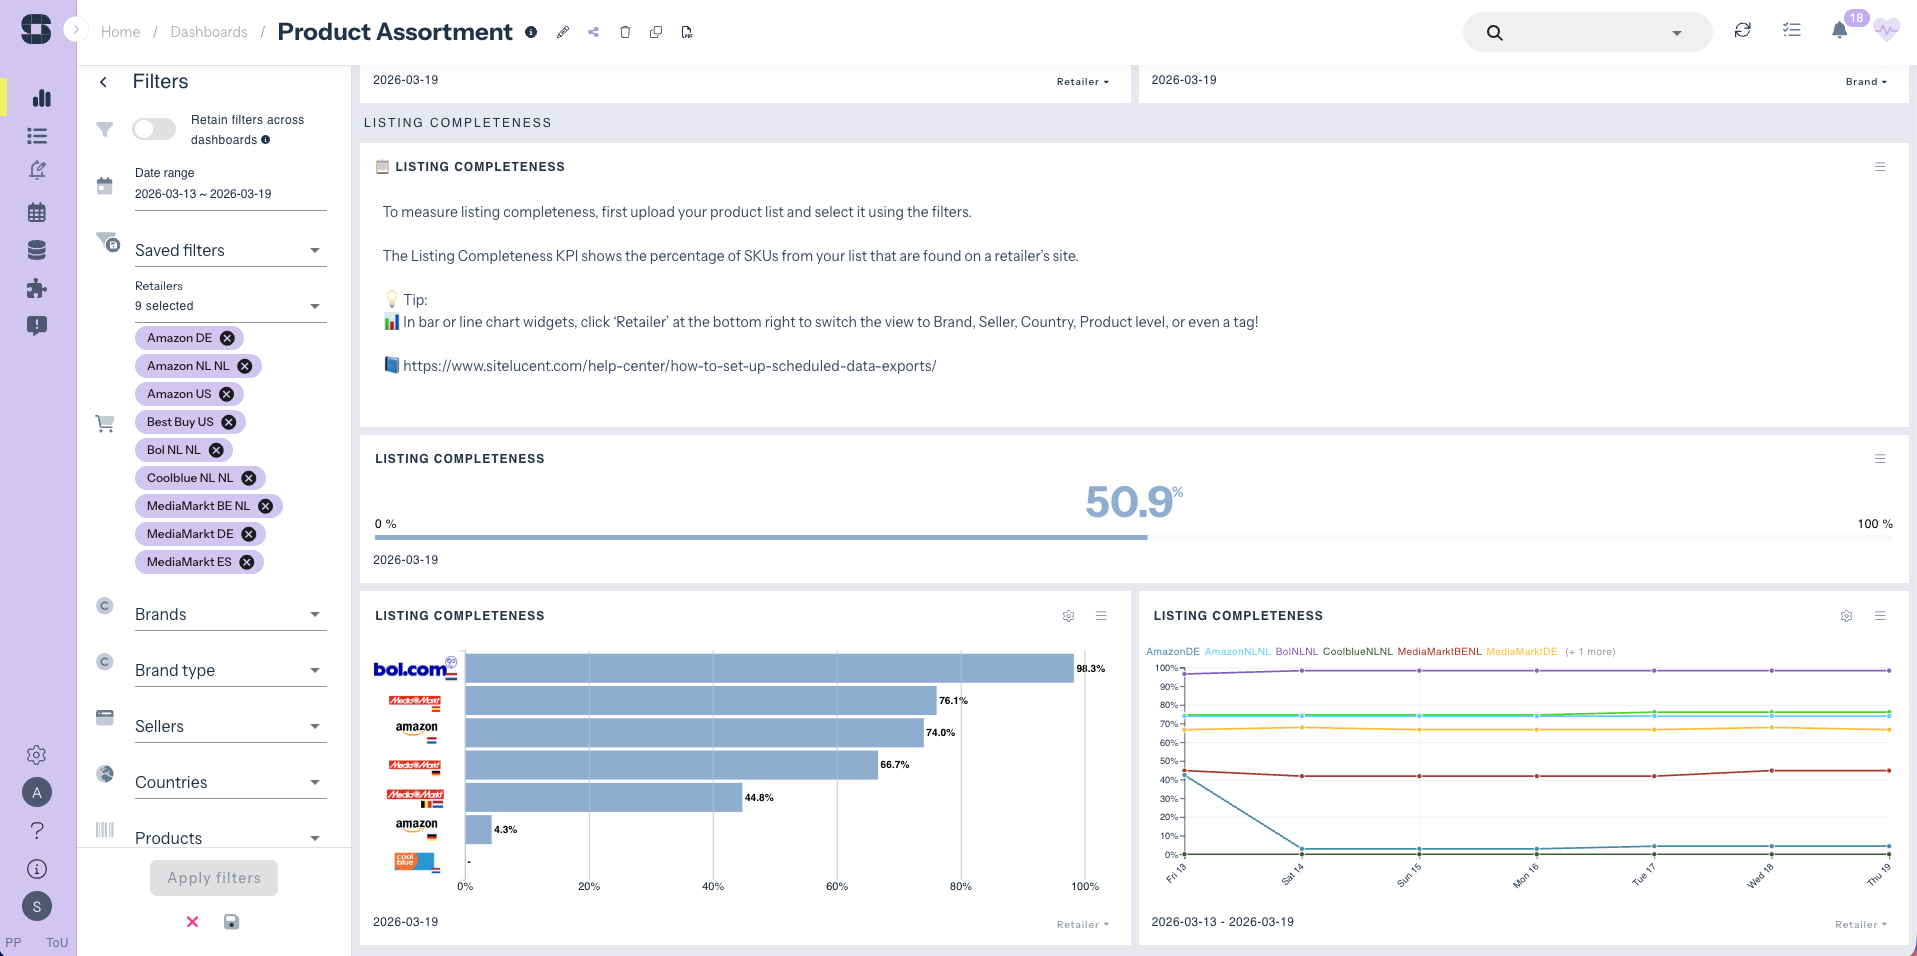Open the integrations puzzle icon in the sidebar
The image size is (1917, 956).
(x=36, y=288)
